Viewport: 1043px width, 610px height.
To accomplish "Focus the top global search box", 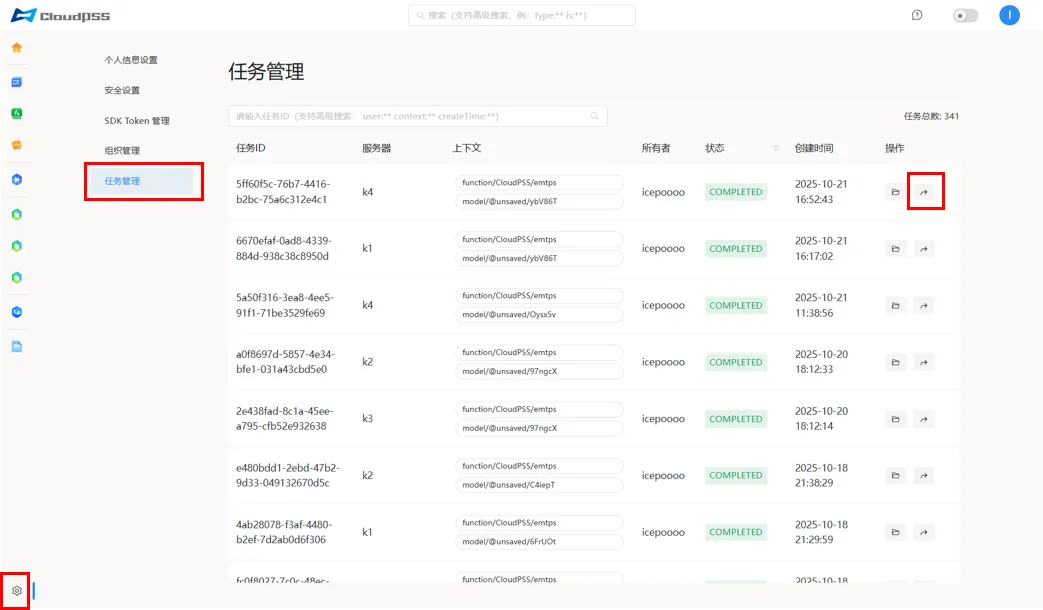I will click(521, 15).
